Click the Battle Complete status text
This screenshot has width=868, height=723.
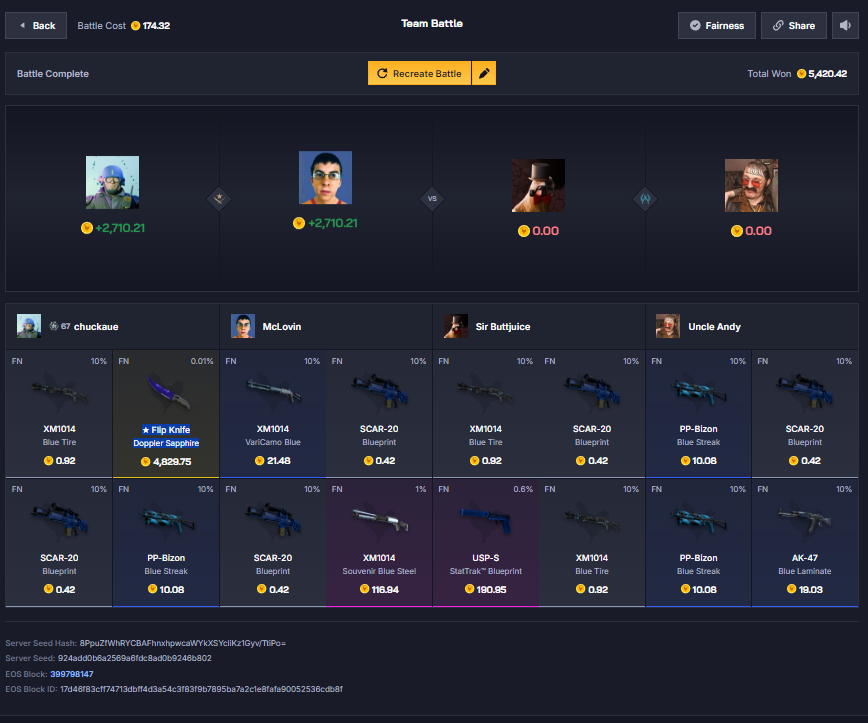point(53,74)
